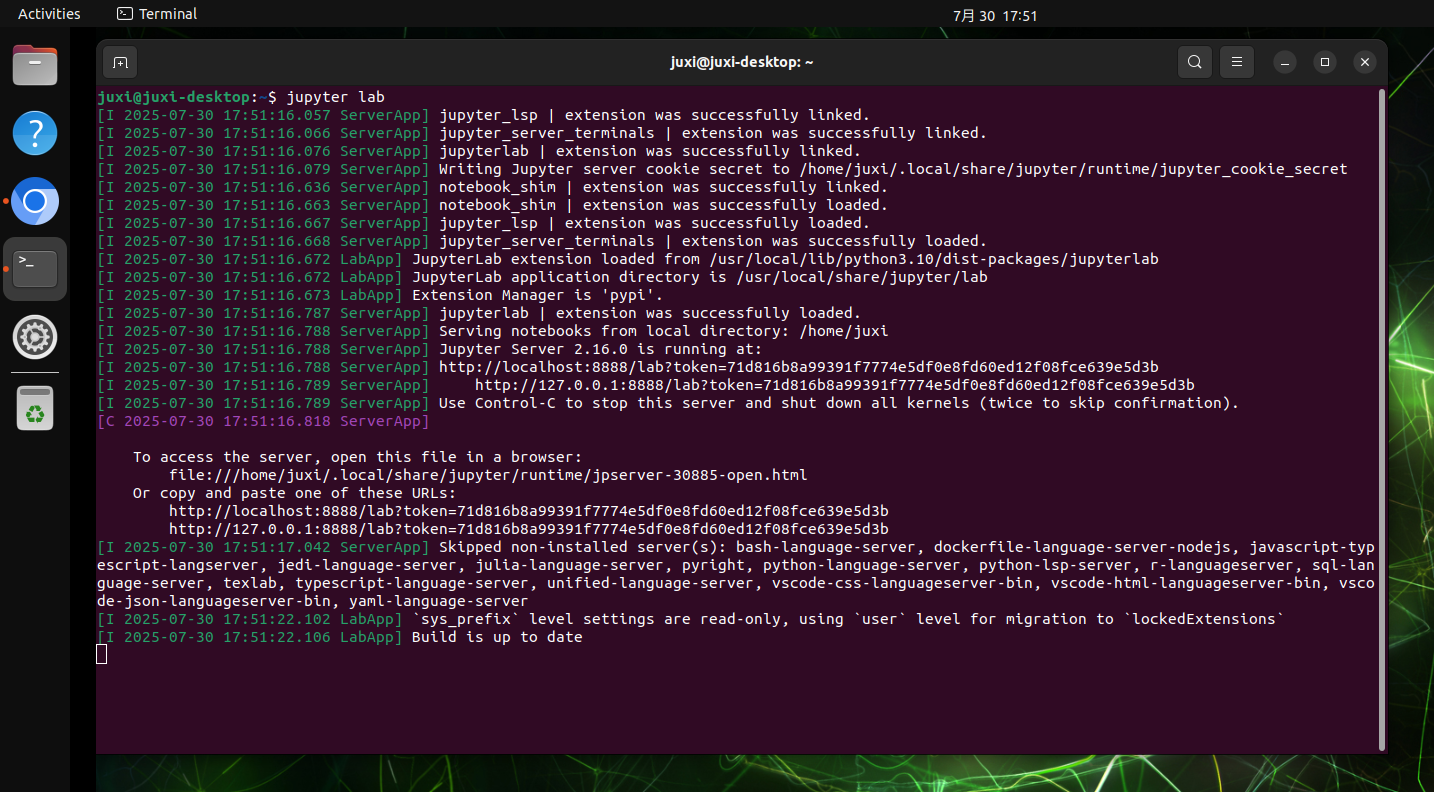Click '`sys_prefix` level settings are read-only' line
The width and height of the screenshot is (1434, 792).
click(x=848, y=619)
